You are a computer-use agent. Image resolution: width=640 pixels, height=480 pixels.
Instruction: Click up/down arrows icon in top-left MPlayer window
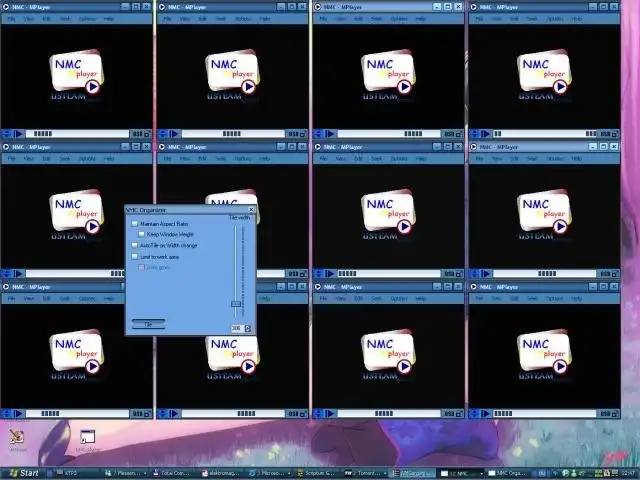7,134
